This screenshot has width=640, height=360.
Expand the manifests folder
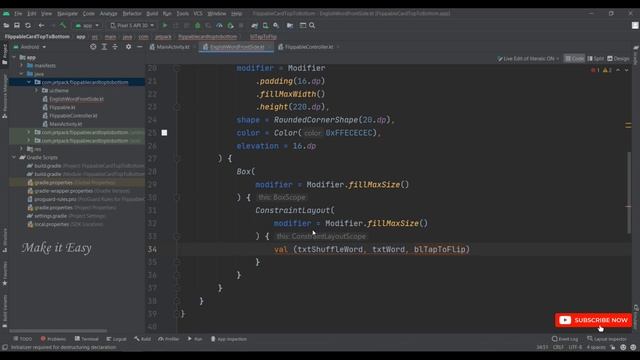click(22, 66)
